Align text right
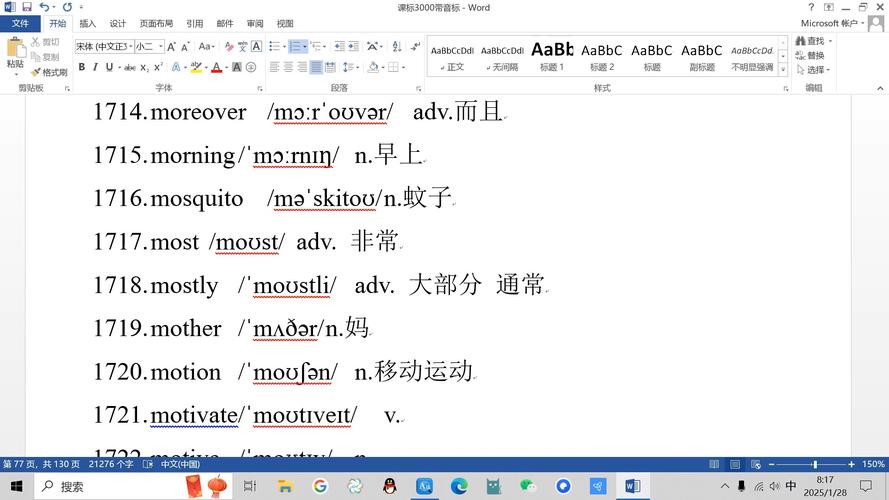This screenshot has height=500, width=889. [x=302, y=67]
